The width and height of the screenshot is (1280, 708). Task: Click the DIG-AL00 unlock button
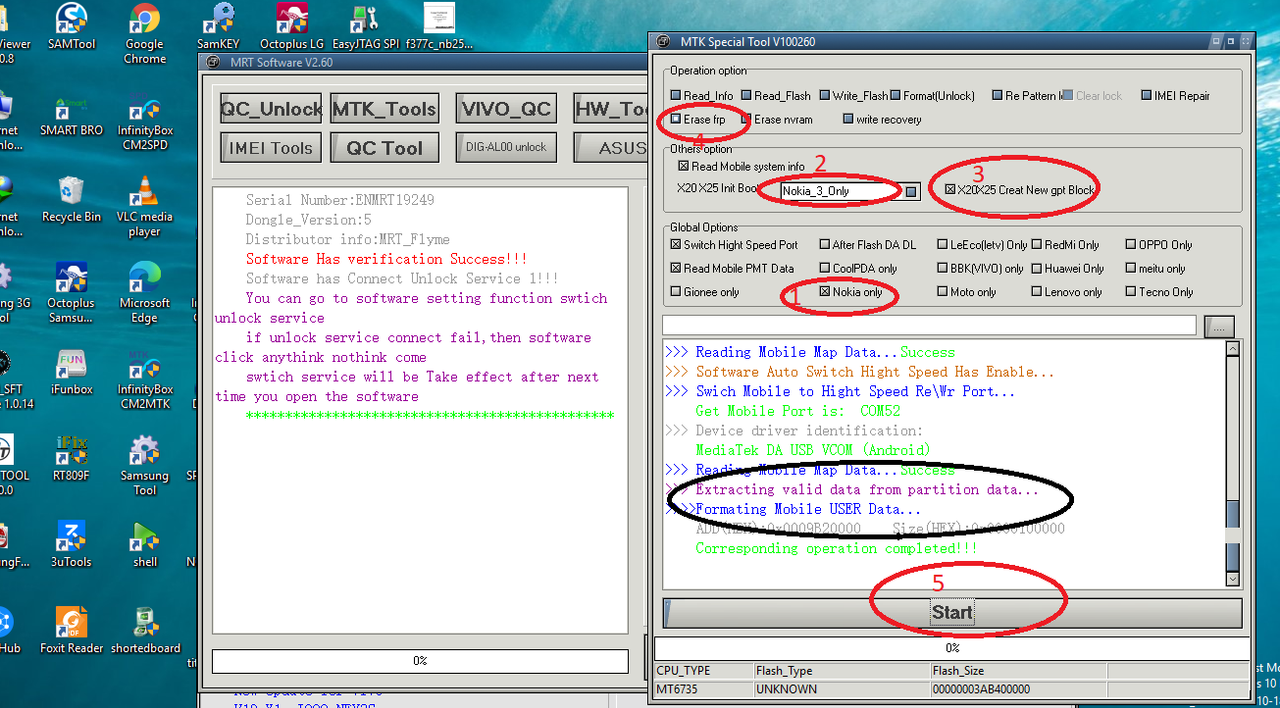506,147
